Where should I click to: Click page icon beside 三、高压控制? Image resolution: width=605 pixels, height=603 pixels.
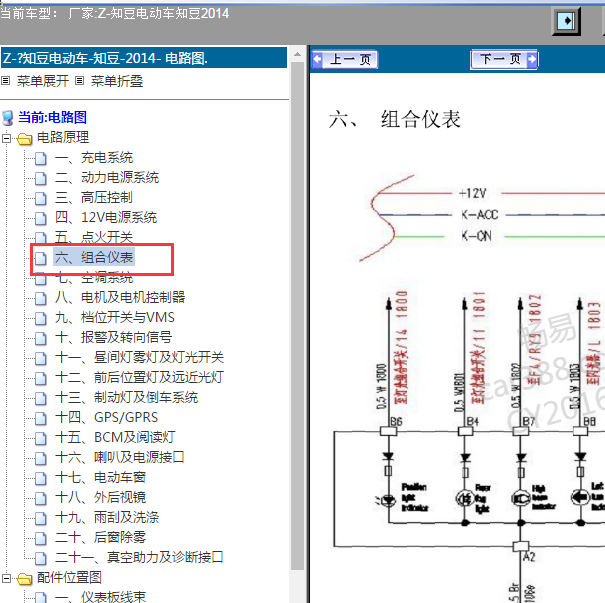click(x=41, y=199)
